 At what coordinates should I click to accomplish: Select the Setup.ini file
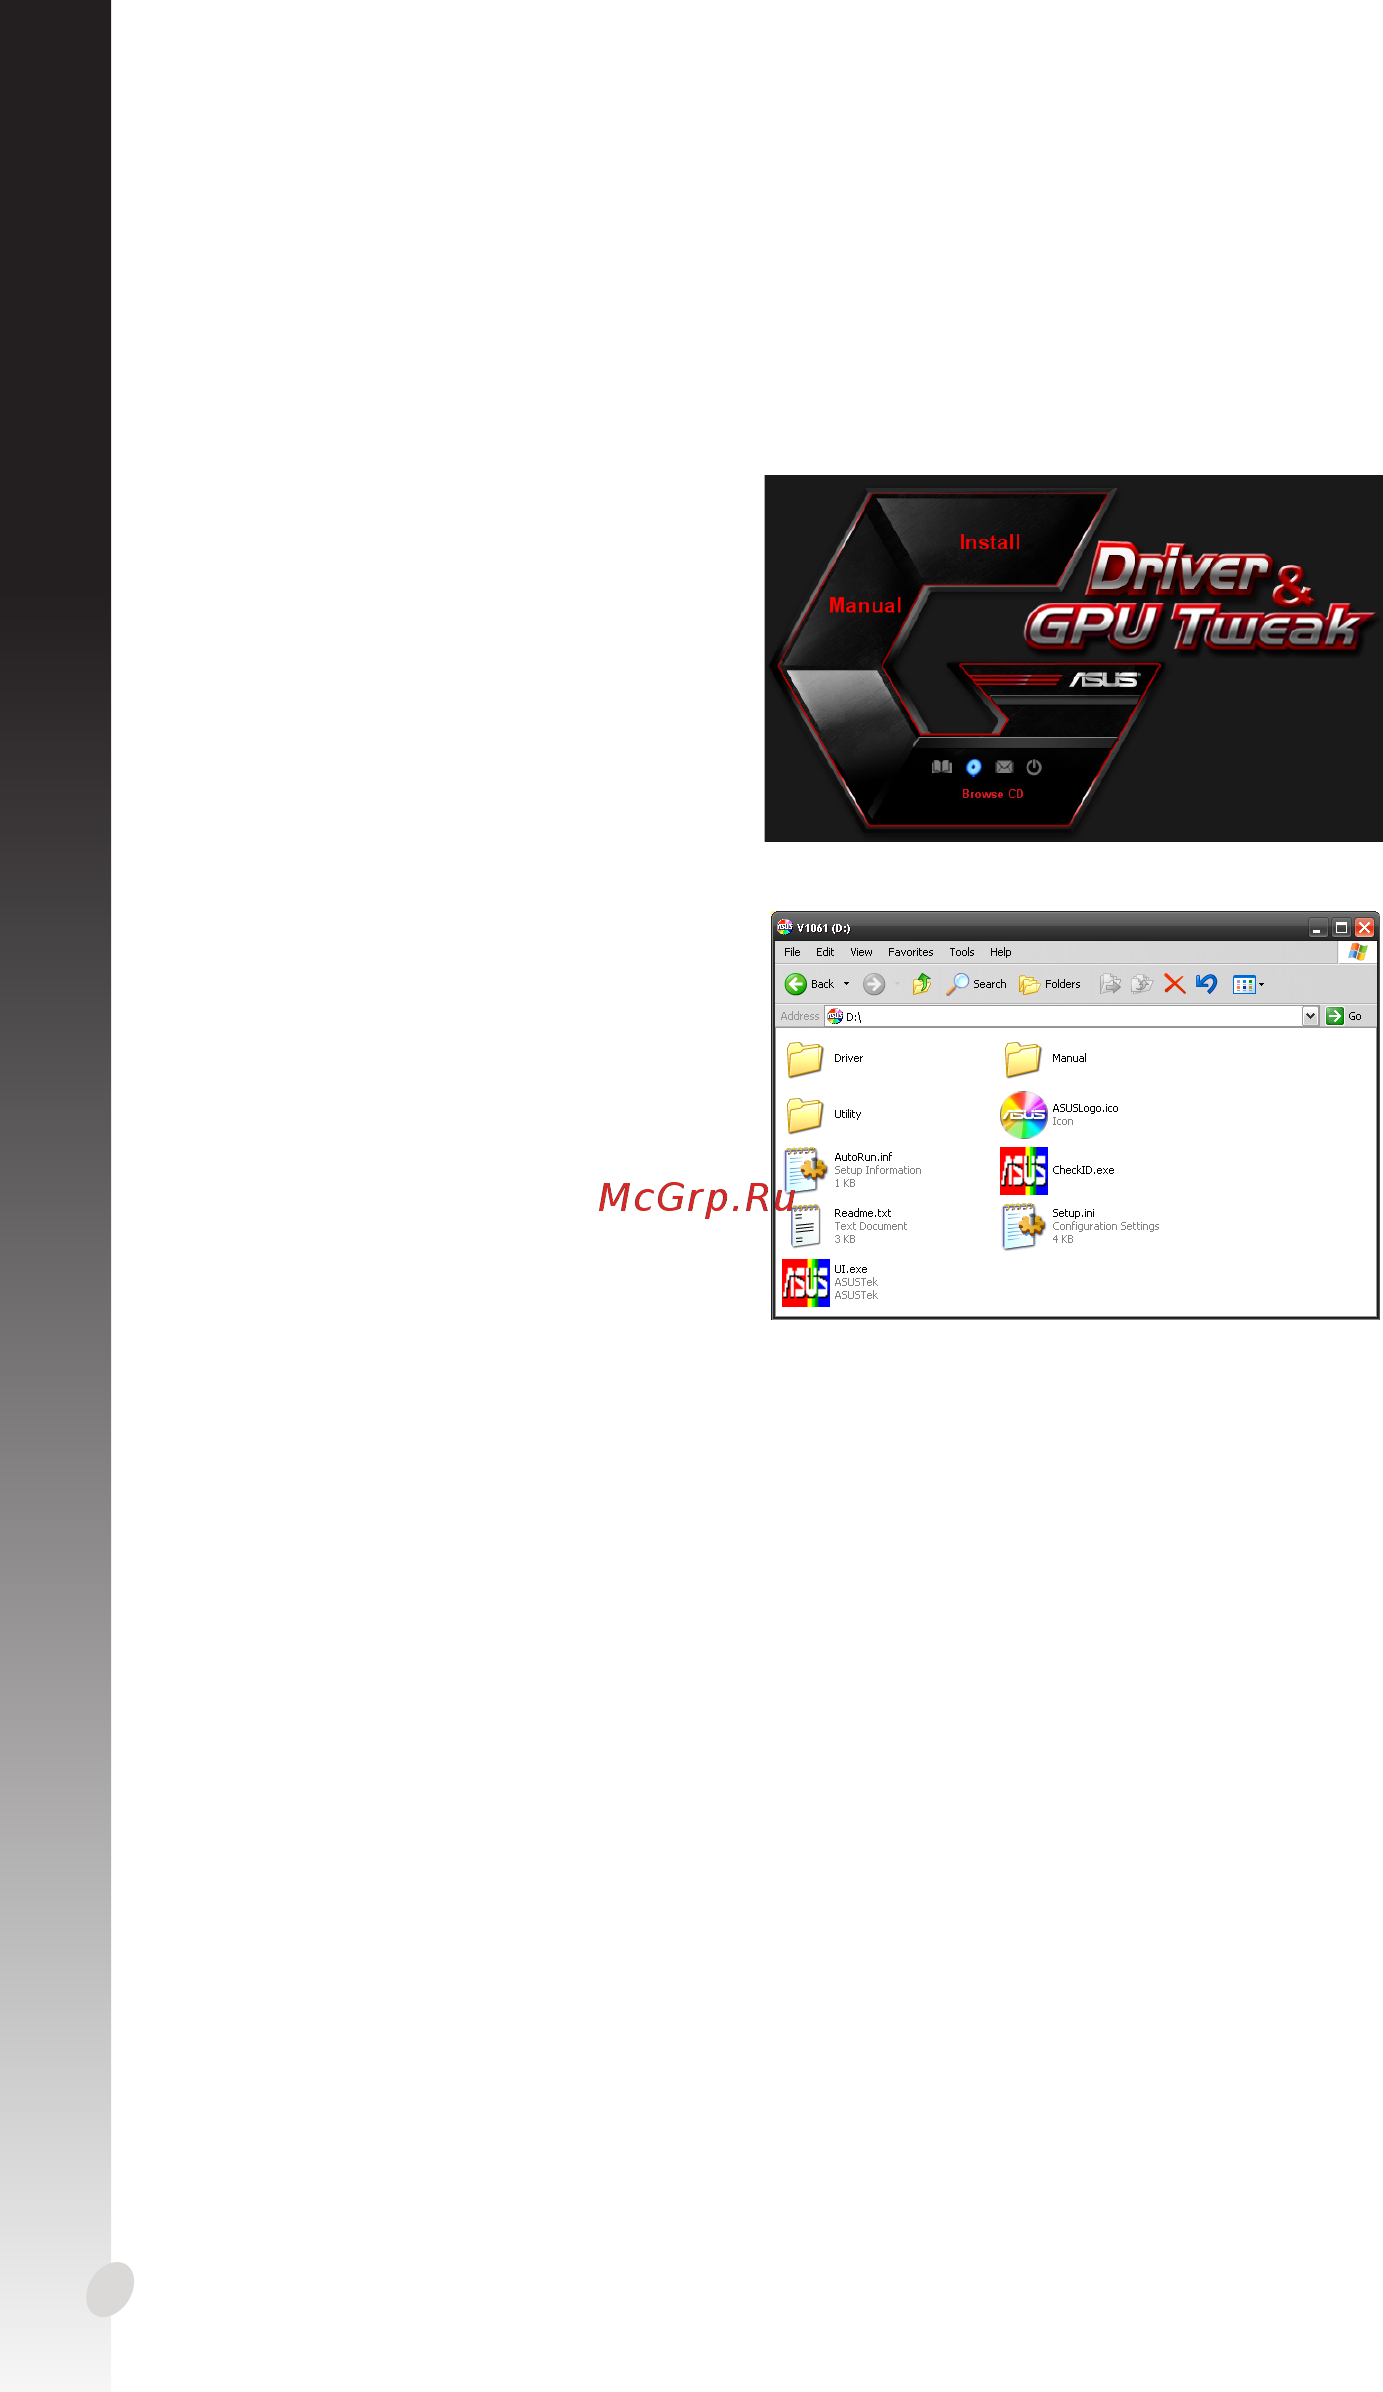pyautogui.click(x=1081, y=1226)
